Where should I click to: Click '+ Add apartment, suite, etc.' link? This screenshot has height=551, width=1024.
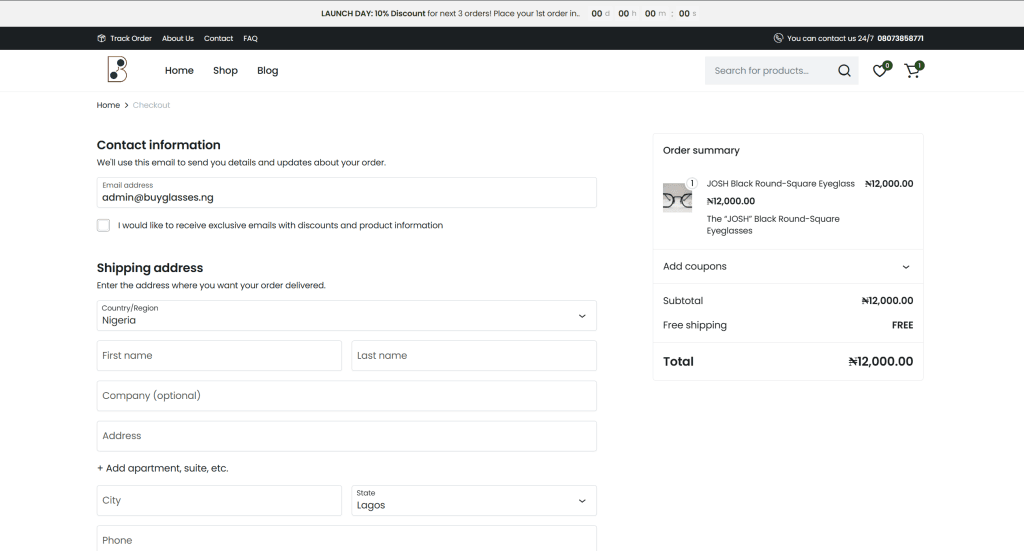pyautogui.click(x=162, y=468)
